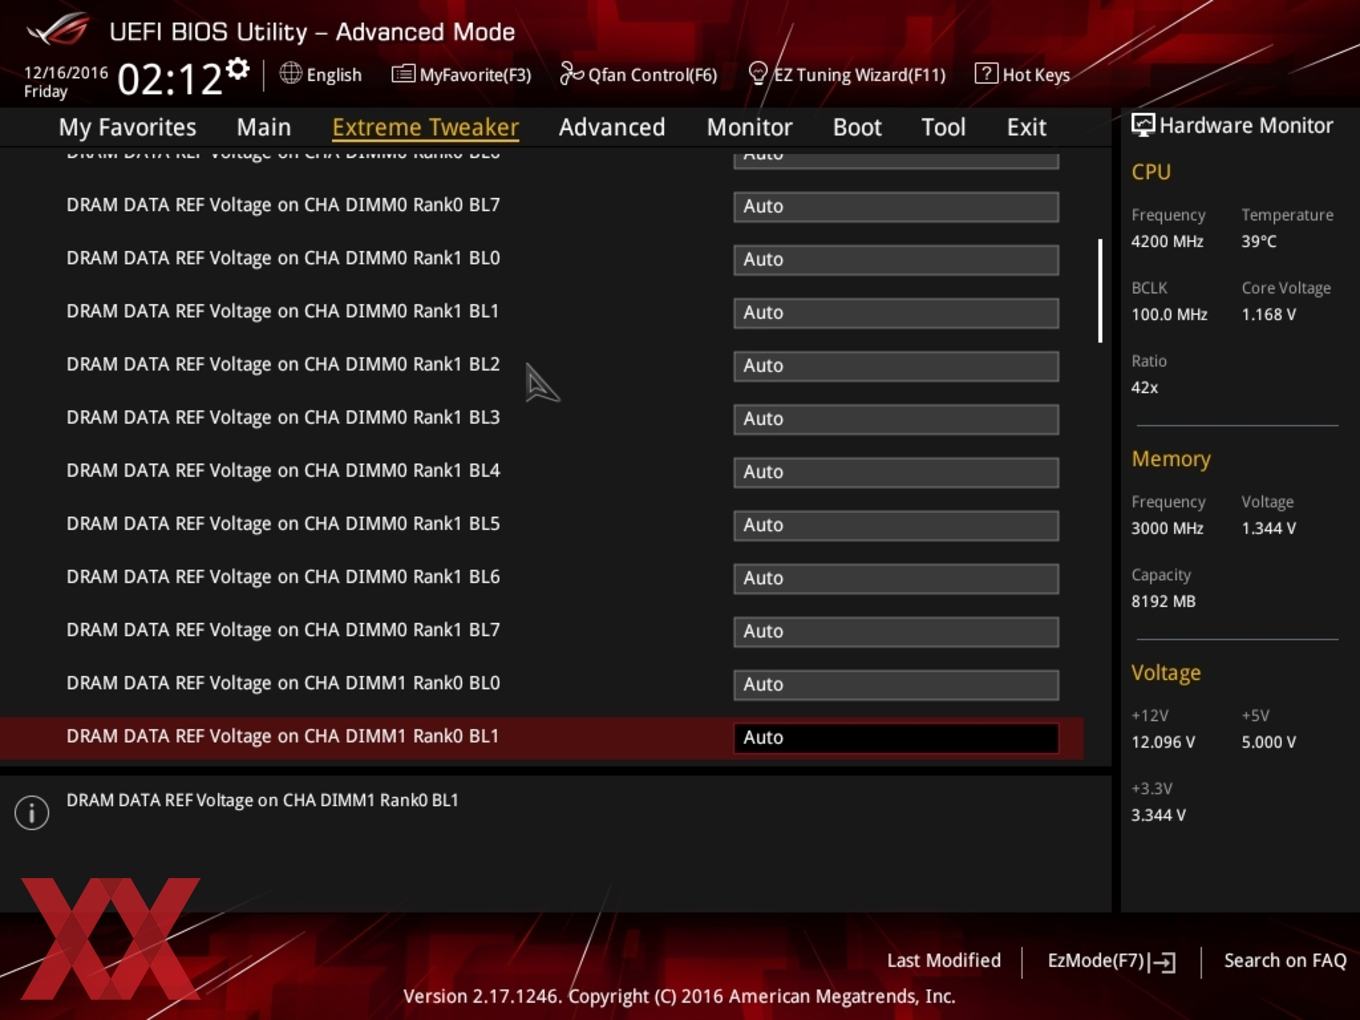Viewport: 1360px width, 1020px height.
Task: Click +12V value 12.096 V
Action: point(1163,742)
